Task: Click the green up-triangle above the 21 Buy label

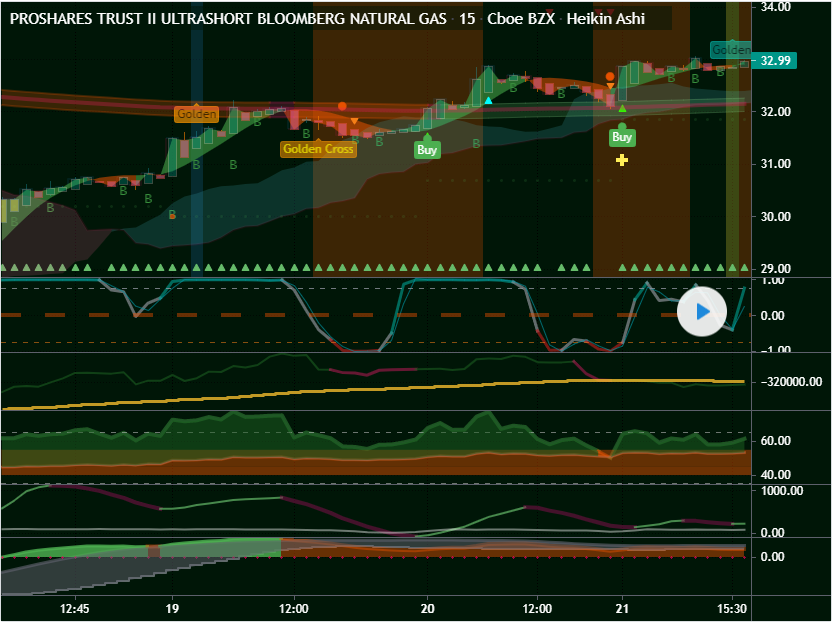Action: [x=622, y=109]
